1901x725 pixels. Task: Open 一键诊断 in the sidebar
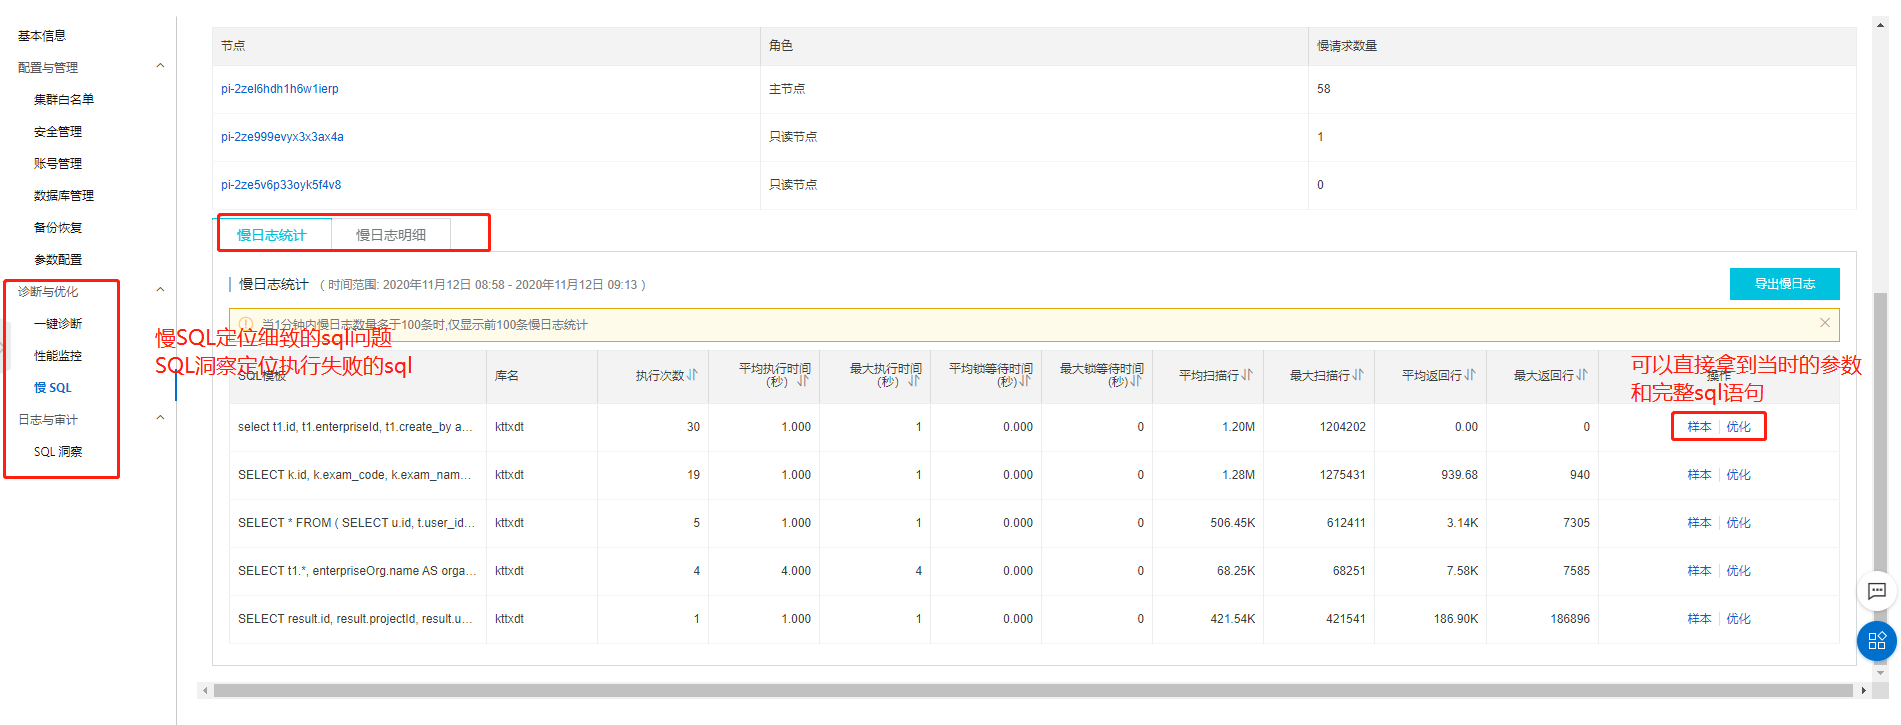point(58,324)
